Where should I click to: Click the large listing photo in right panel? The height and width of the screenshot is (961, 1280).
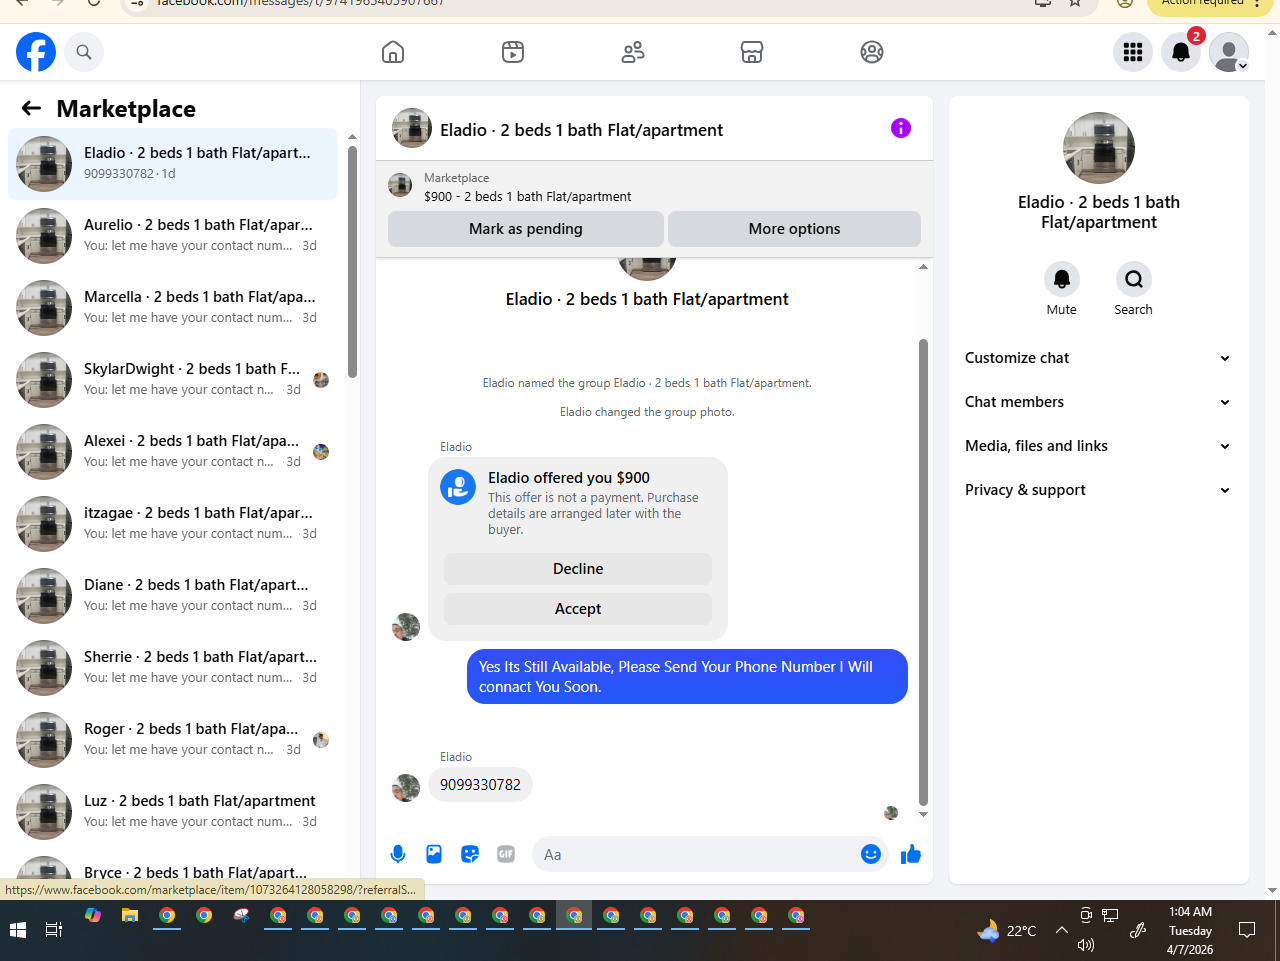[x=1099, y=148]
